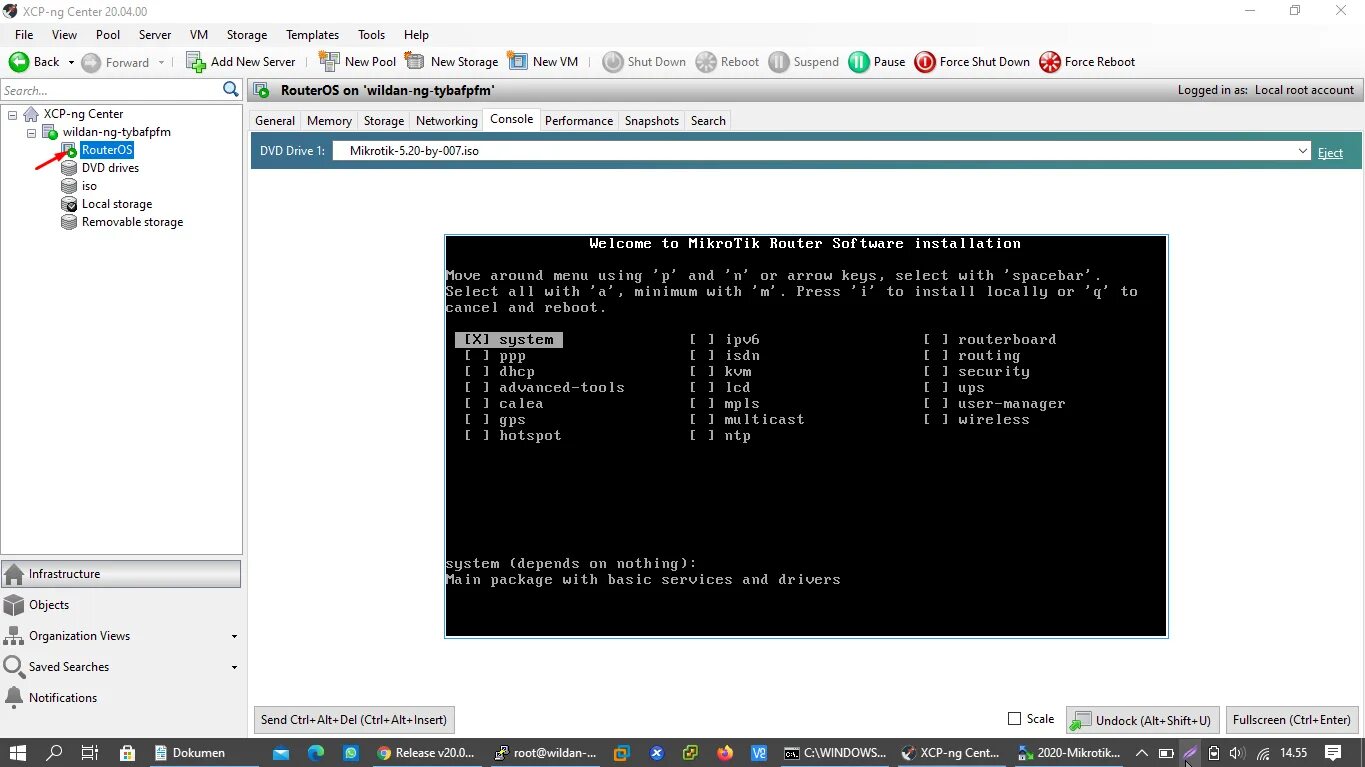This screenshot has height=767, width=1365.
Task: Open the Objects view
Action: tap(121, 605)
